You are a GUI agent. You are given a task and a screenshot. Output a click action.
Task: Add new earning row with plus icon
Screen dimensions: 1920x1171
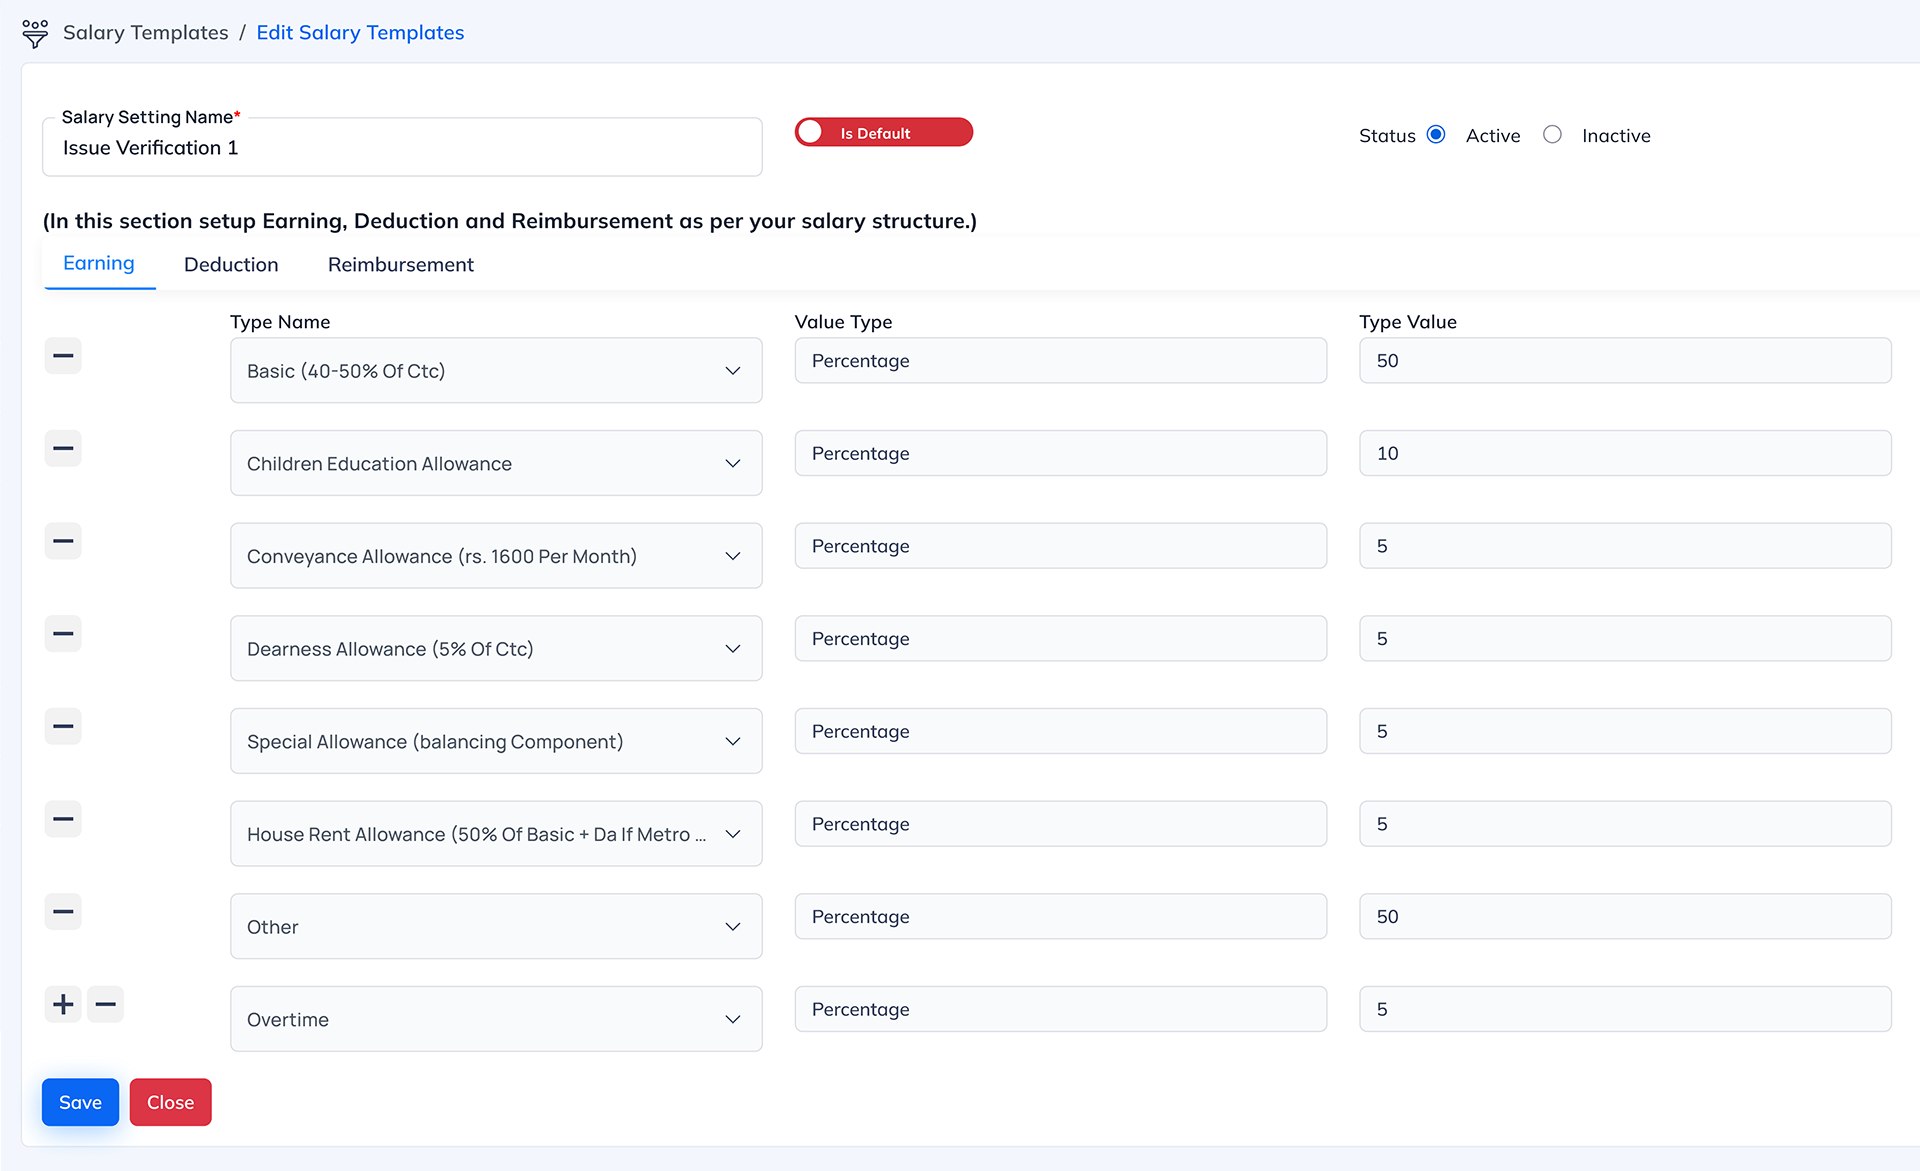pos(63,1004)
